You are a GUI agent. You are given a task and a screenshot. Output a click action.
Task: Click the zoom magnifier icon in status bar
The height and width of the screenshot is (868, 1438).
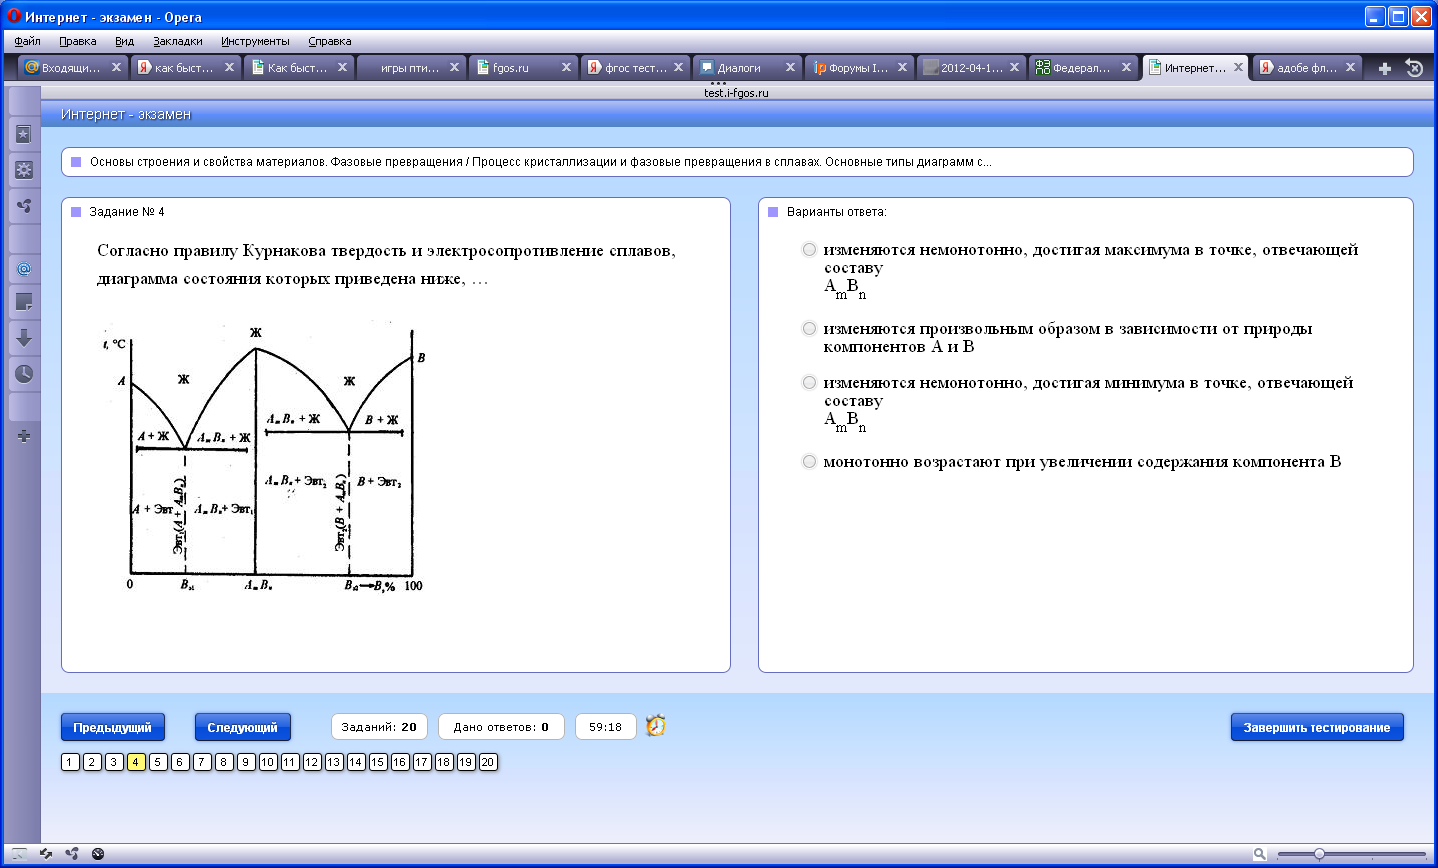tap(1260, 854)
